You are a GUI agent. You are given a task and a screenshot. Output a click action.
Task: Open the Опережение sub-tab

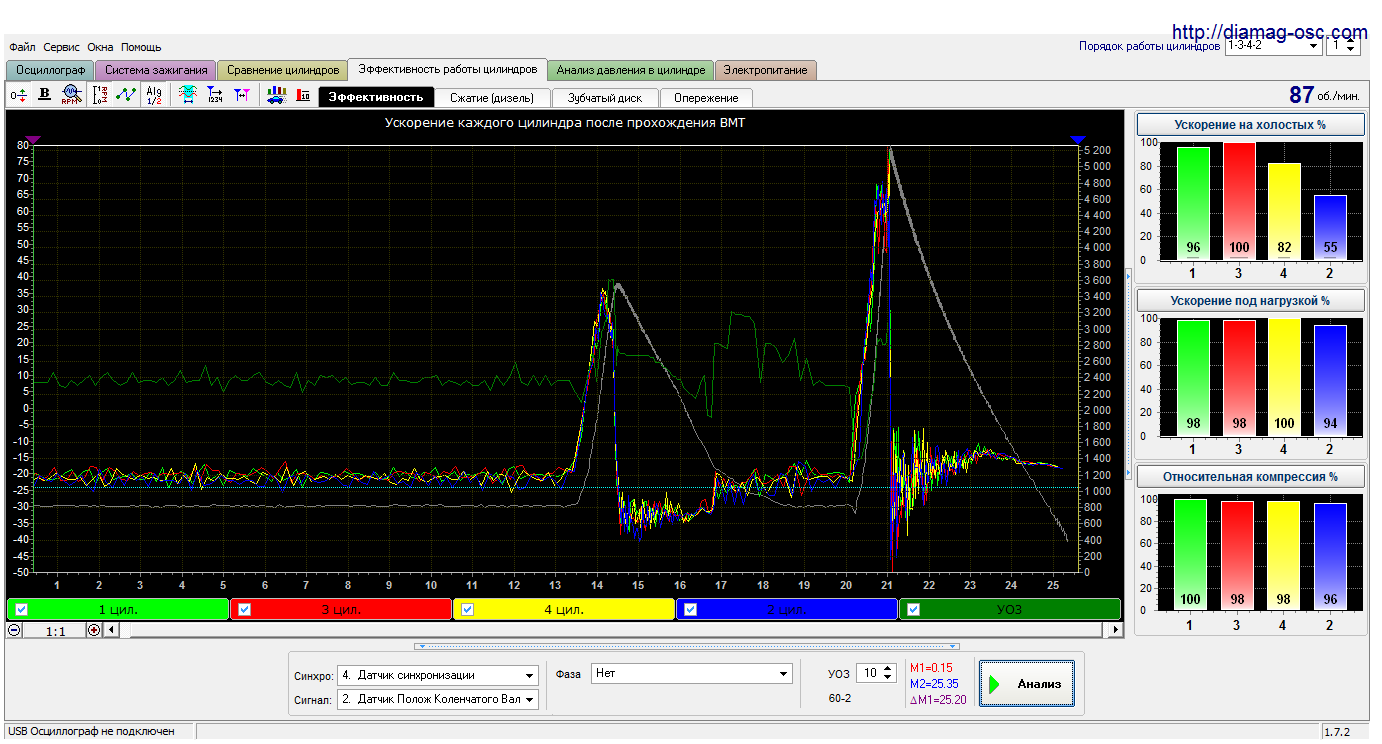(706, 98)
